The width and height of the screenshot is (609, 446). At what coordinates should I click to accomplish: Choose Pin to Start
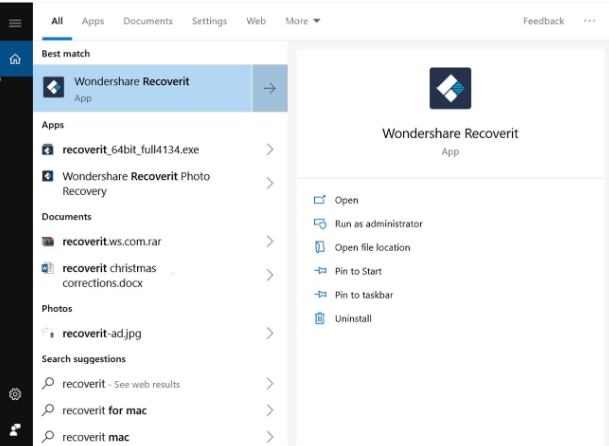[358, 271]
